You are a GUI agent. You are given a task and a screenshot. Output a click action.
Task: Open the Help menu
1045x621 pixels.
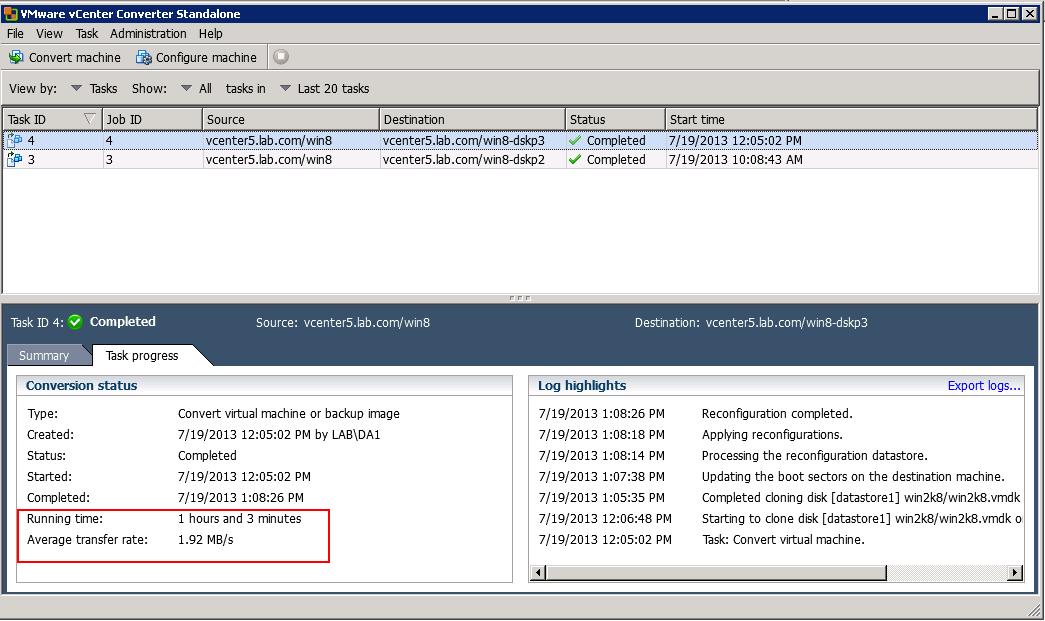[211, 33]
